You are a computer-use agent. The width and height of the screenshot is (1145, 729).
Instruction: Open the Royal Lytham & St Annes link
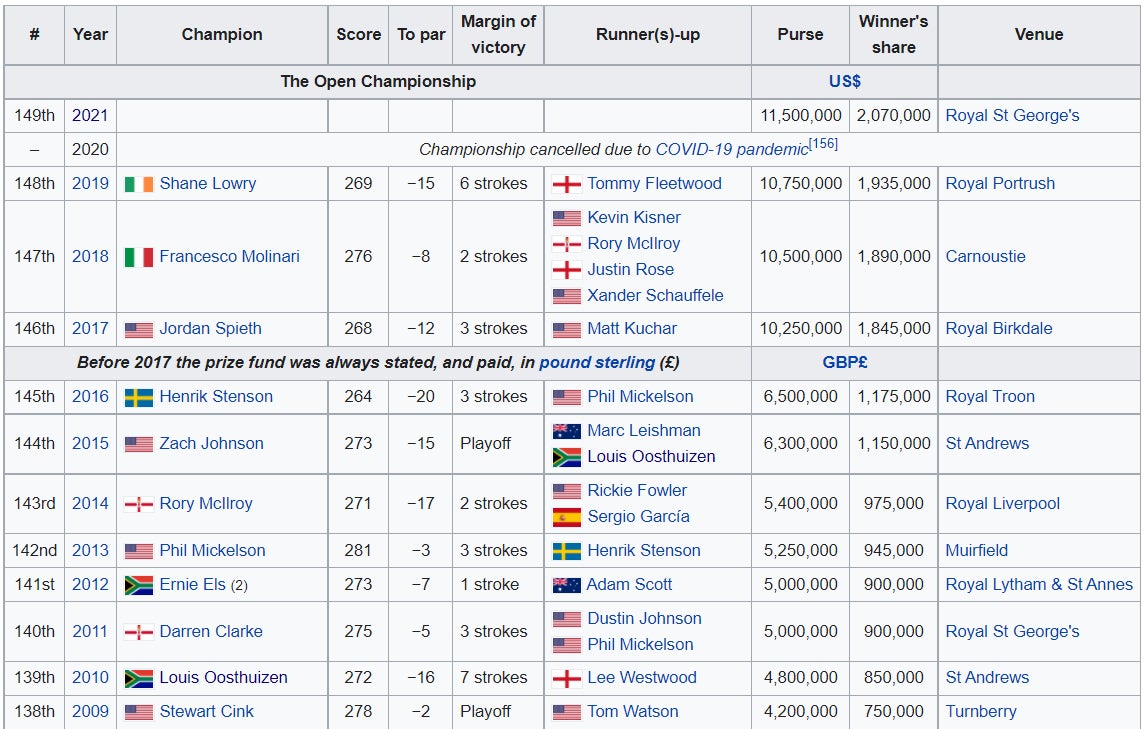point(1038,584)
